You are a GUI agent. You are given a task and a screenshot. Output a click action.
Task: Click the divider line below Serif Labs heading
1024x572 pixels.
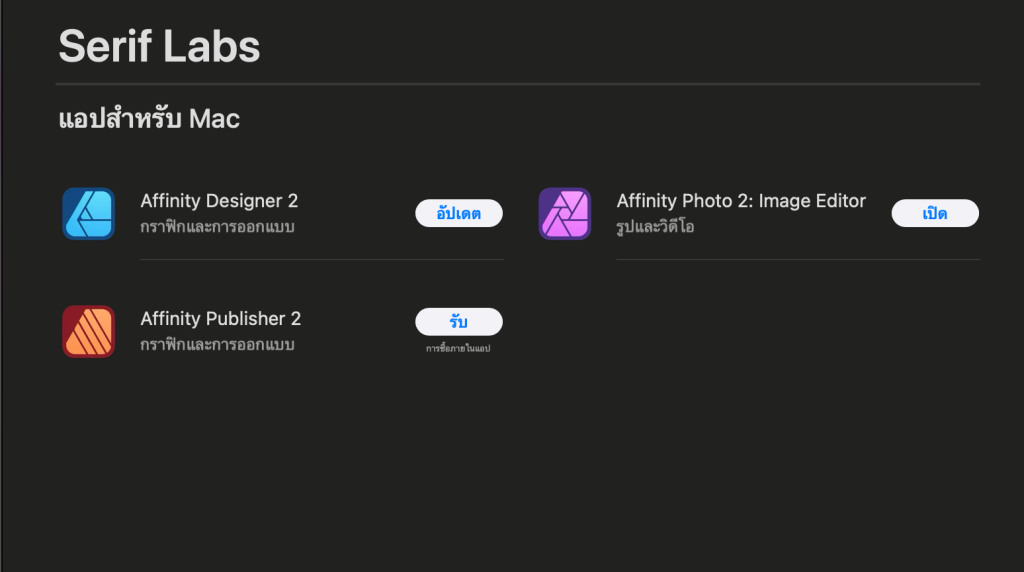click(x=518, y=84)
